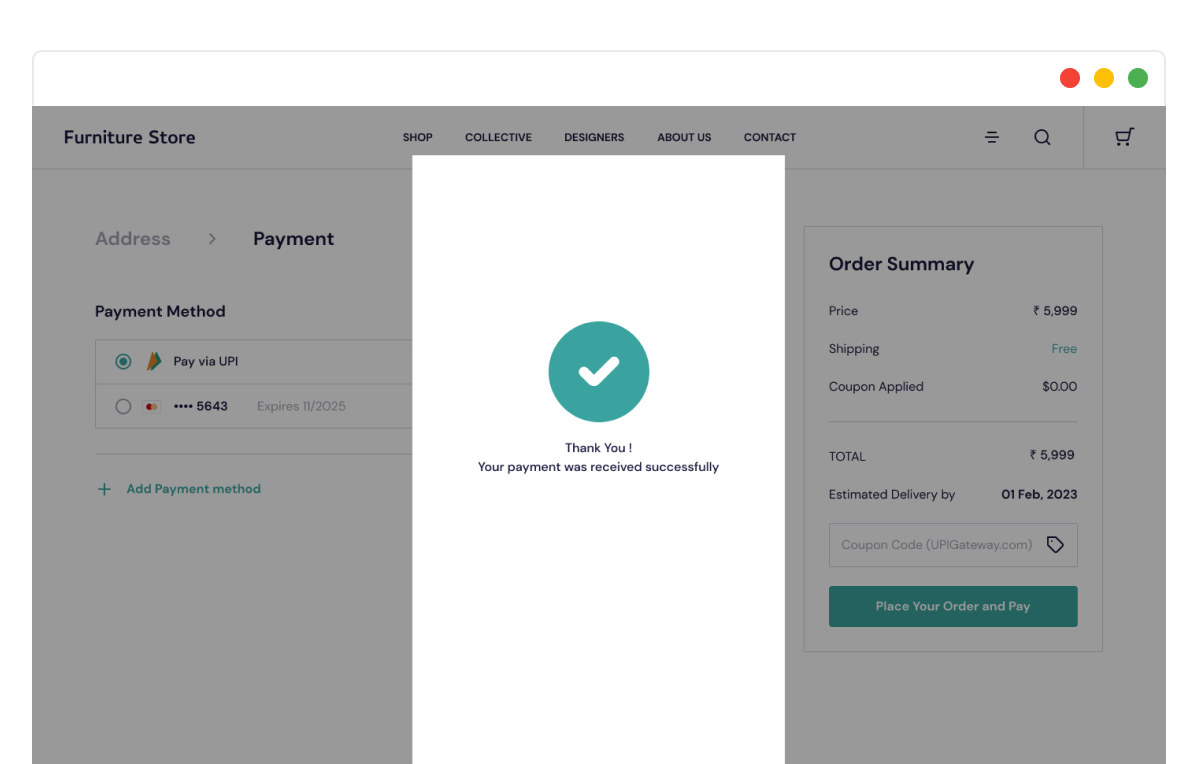Viewport: 1200px width, 764px height.
Task: Click the Mastercard icon beside card 5643
Action: (152, 406)
